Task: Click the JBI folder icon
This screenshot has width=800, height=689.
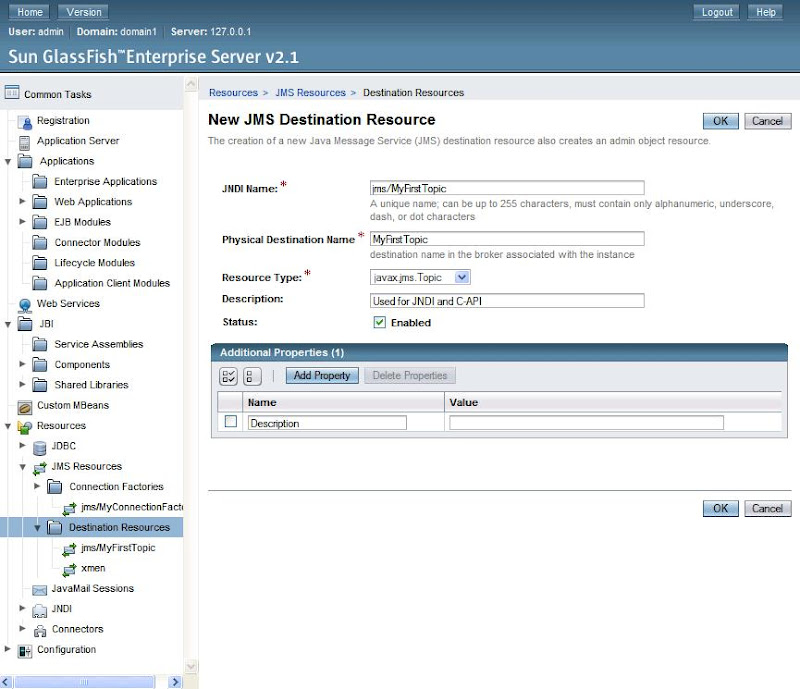Action: [x=24, y=324]
